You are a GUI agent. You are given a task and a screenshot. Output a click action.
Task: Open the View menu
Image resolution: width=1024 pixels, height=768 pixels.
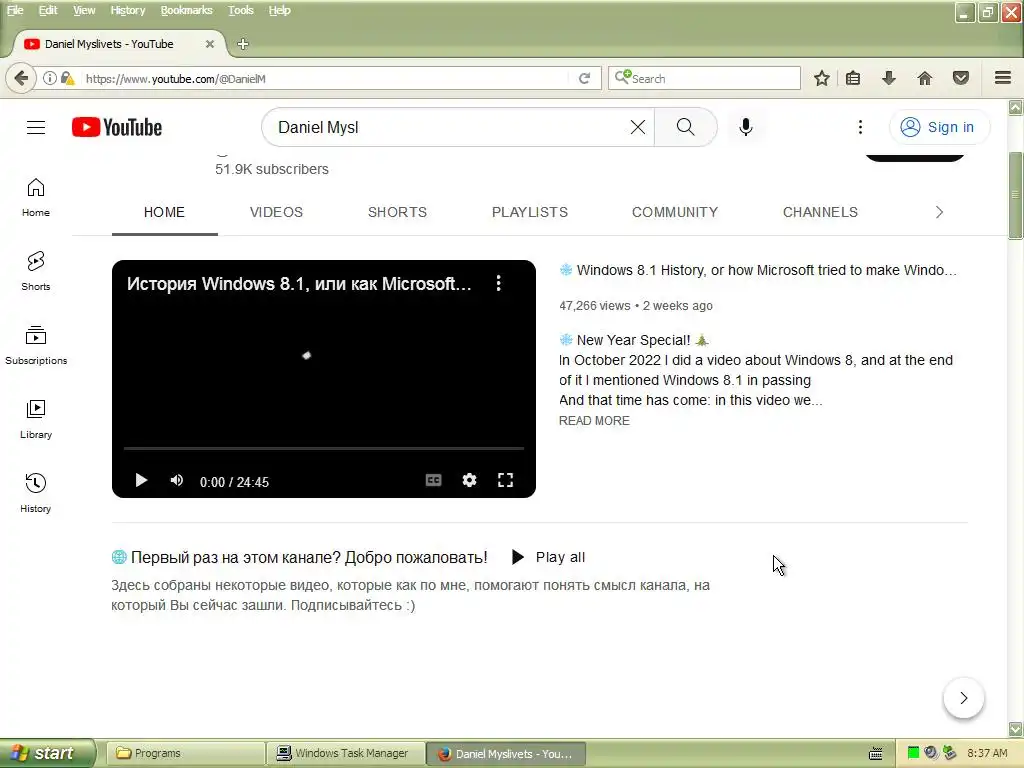pyautogui.click(x=84, y=10)
